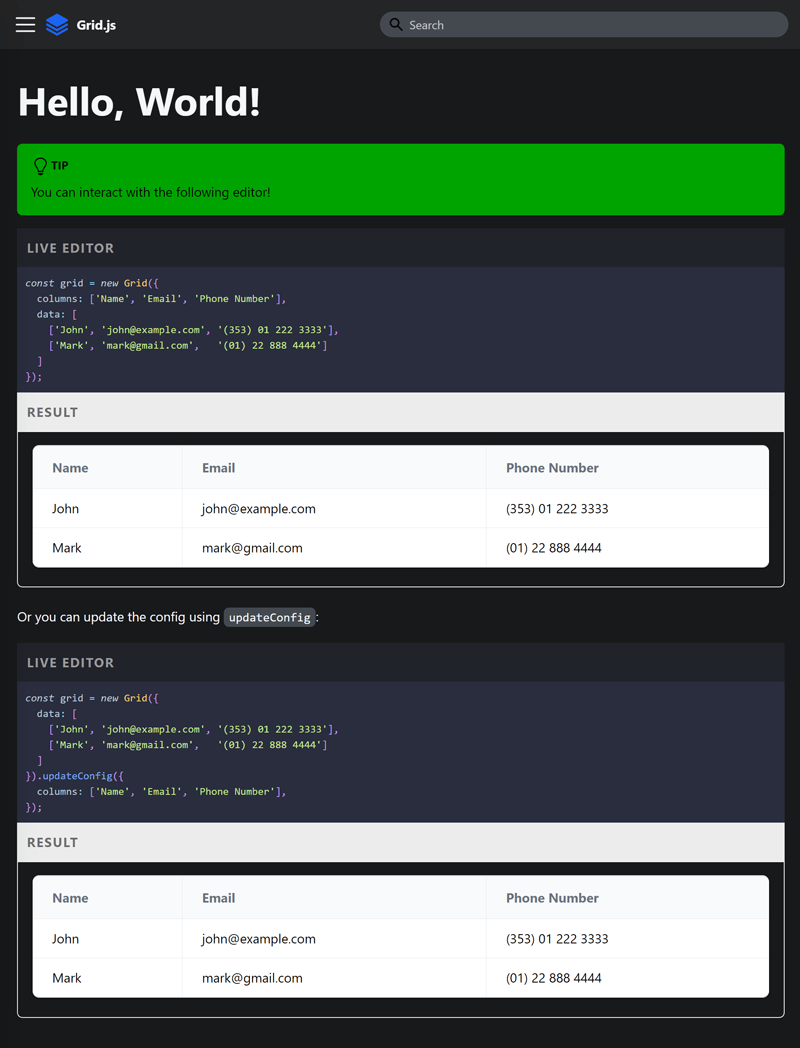This screenshot has height=1048, width=800.
Task: Select Name column header in first table
Action: (x=70, y=468)
